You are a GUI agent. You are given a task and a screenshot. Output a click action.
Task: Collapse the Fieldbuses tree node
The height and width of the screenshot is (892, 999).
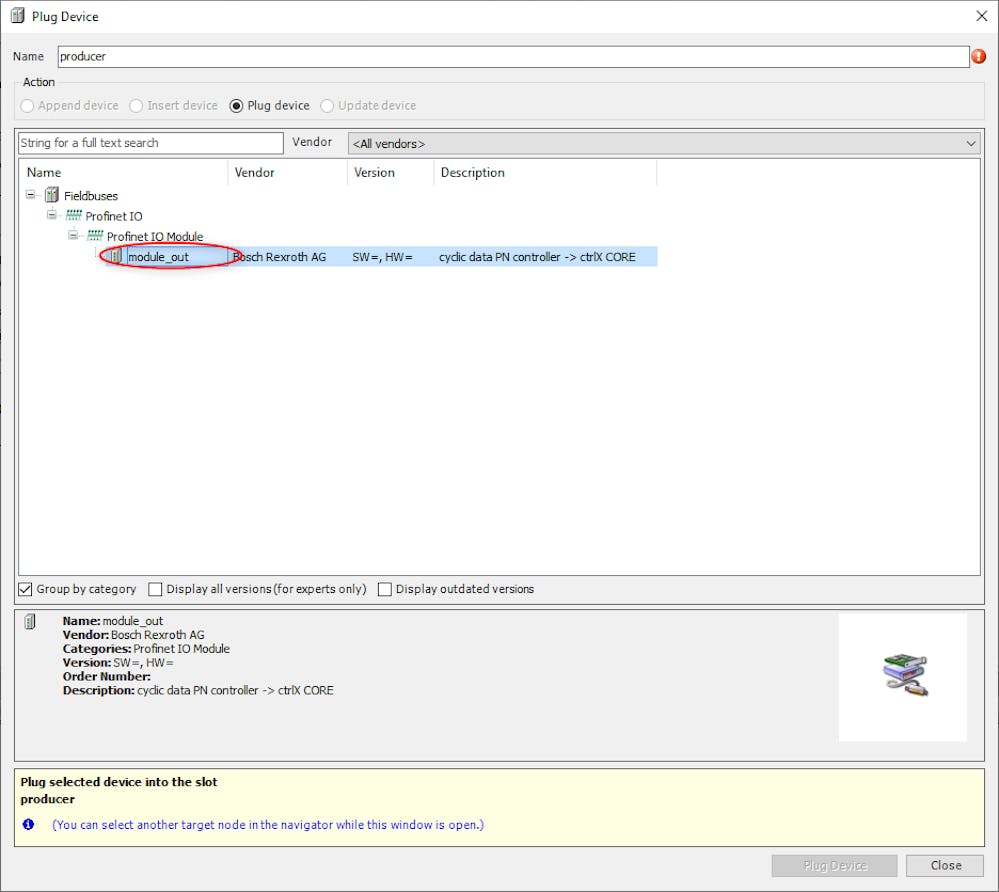[x=31, y=194]
